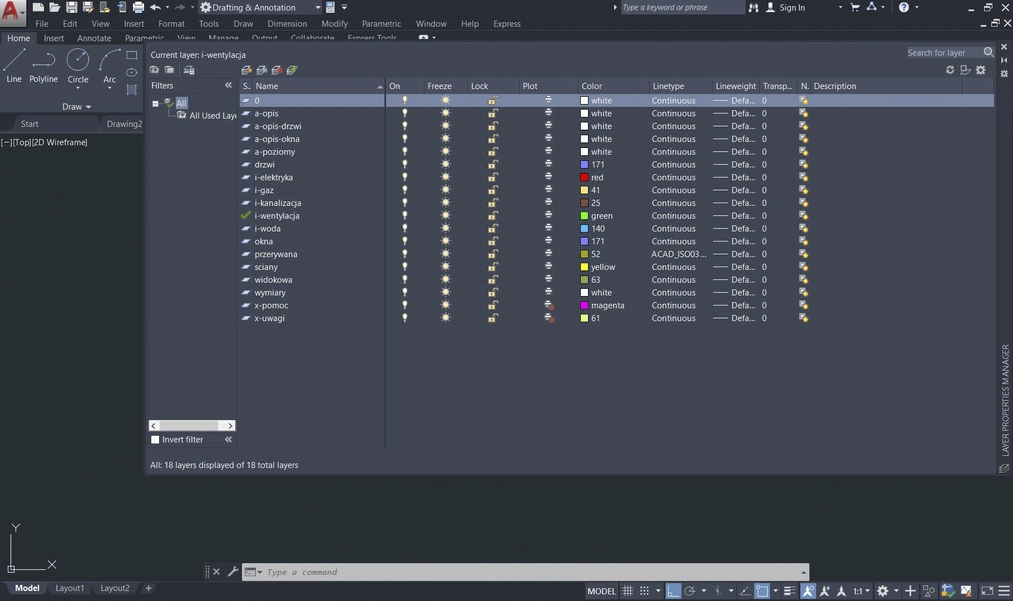The width and height of the screenshot is (1013, 601).
Task: Click the Delete Layer icon with red mark
Action: coord(277,70)
